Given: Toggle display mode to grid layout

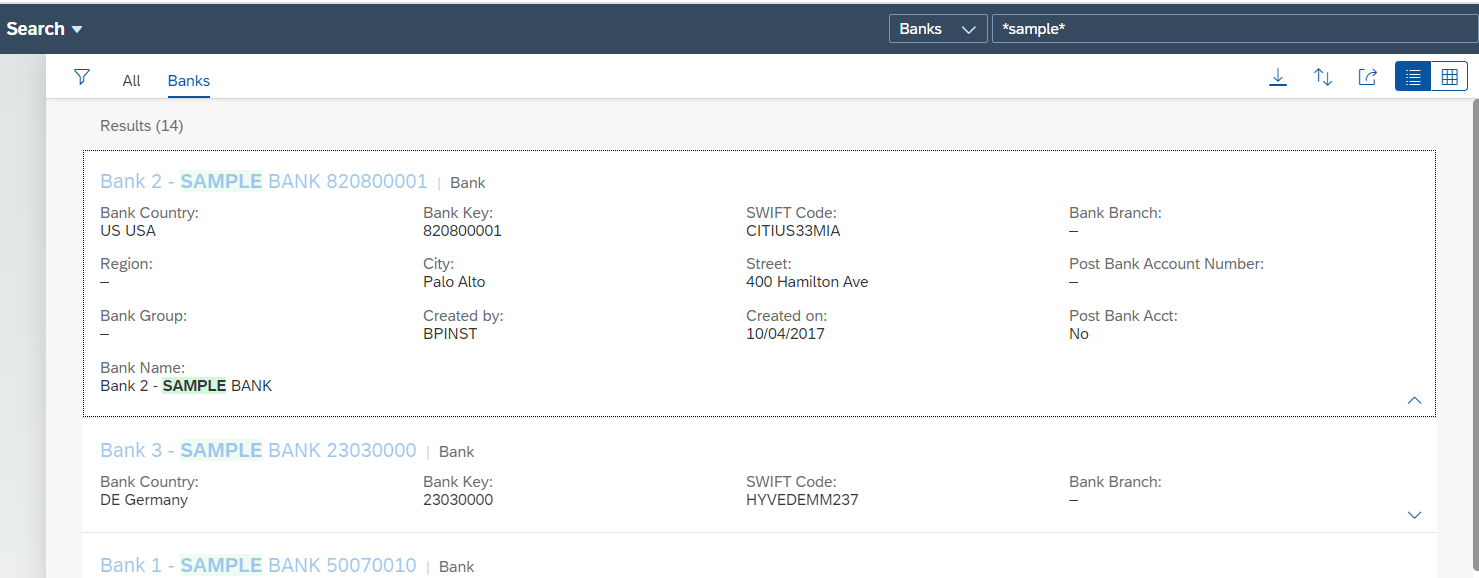Looking at the screenshot, I should click(1449, 76).
